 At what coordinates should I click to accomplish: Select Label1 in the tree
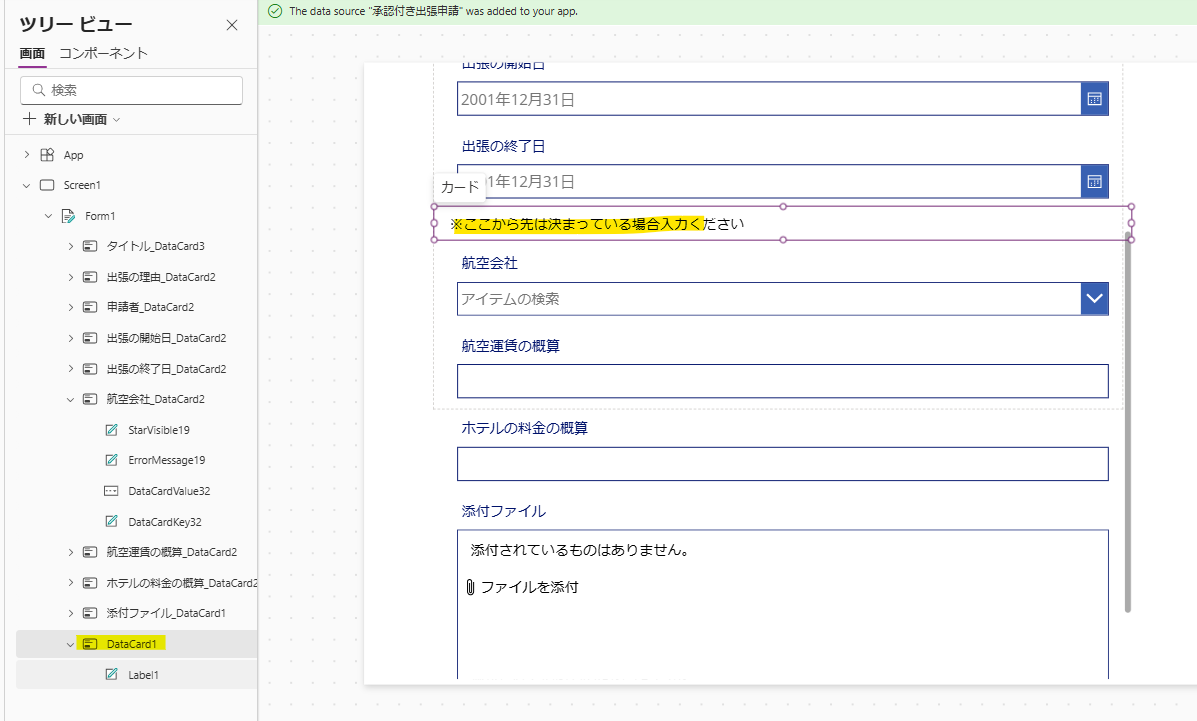pyautogui.click(x=144, y=675)
